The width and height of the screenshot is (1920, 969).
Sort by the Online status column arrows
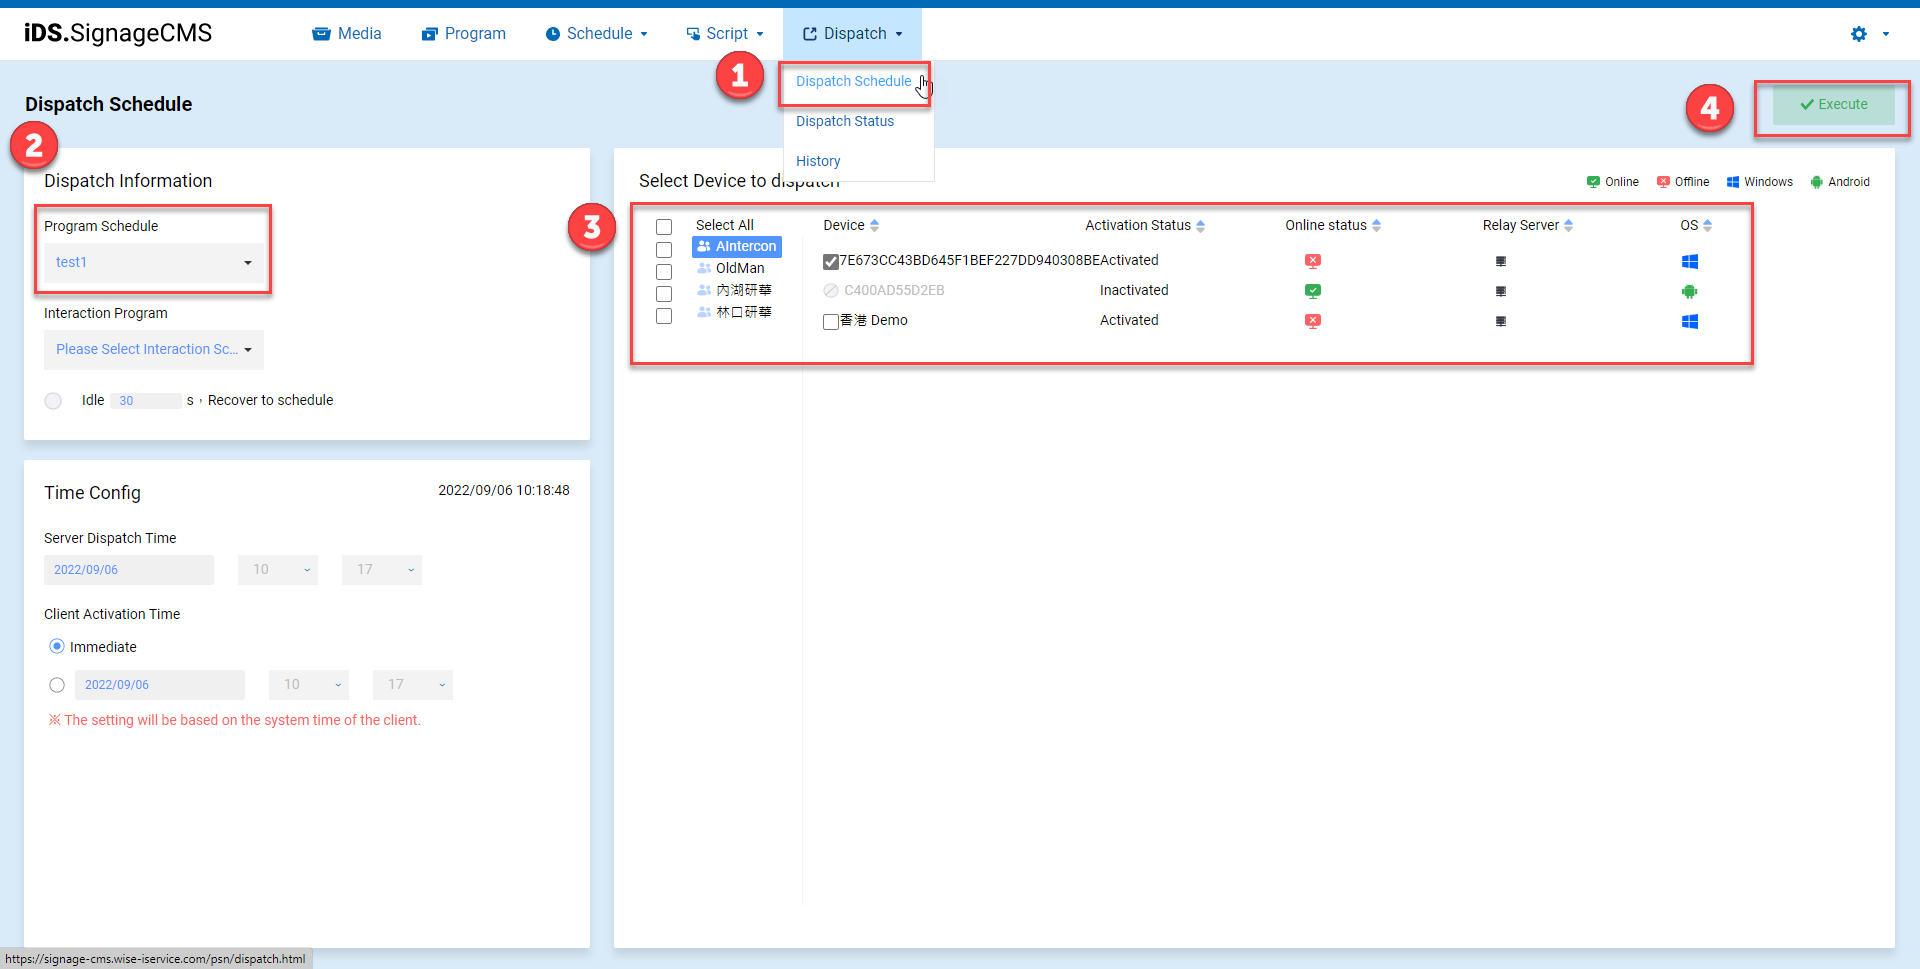click(x=1377, y=225)
